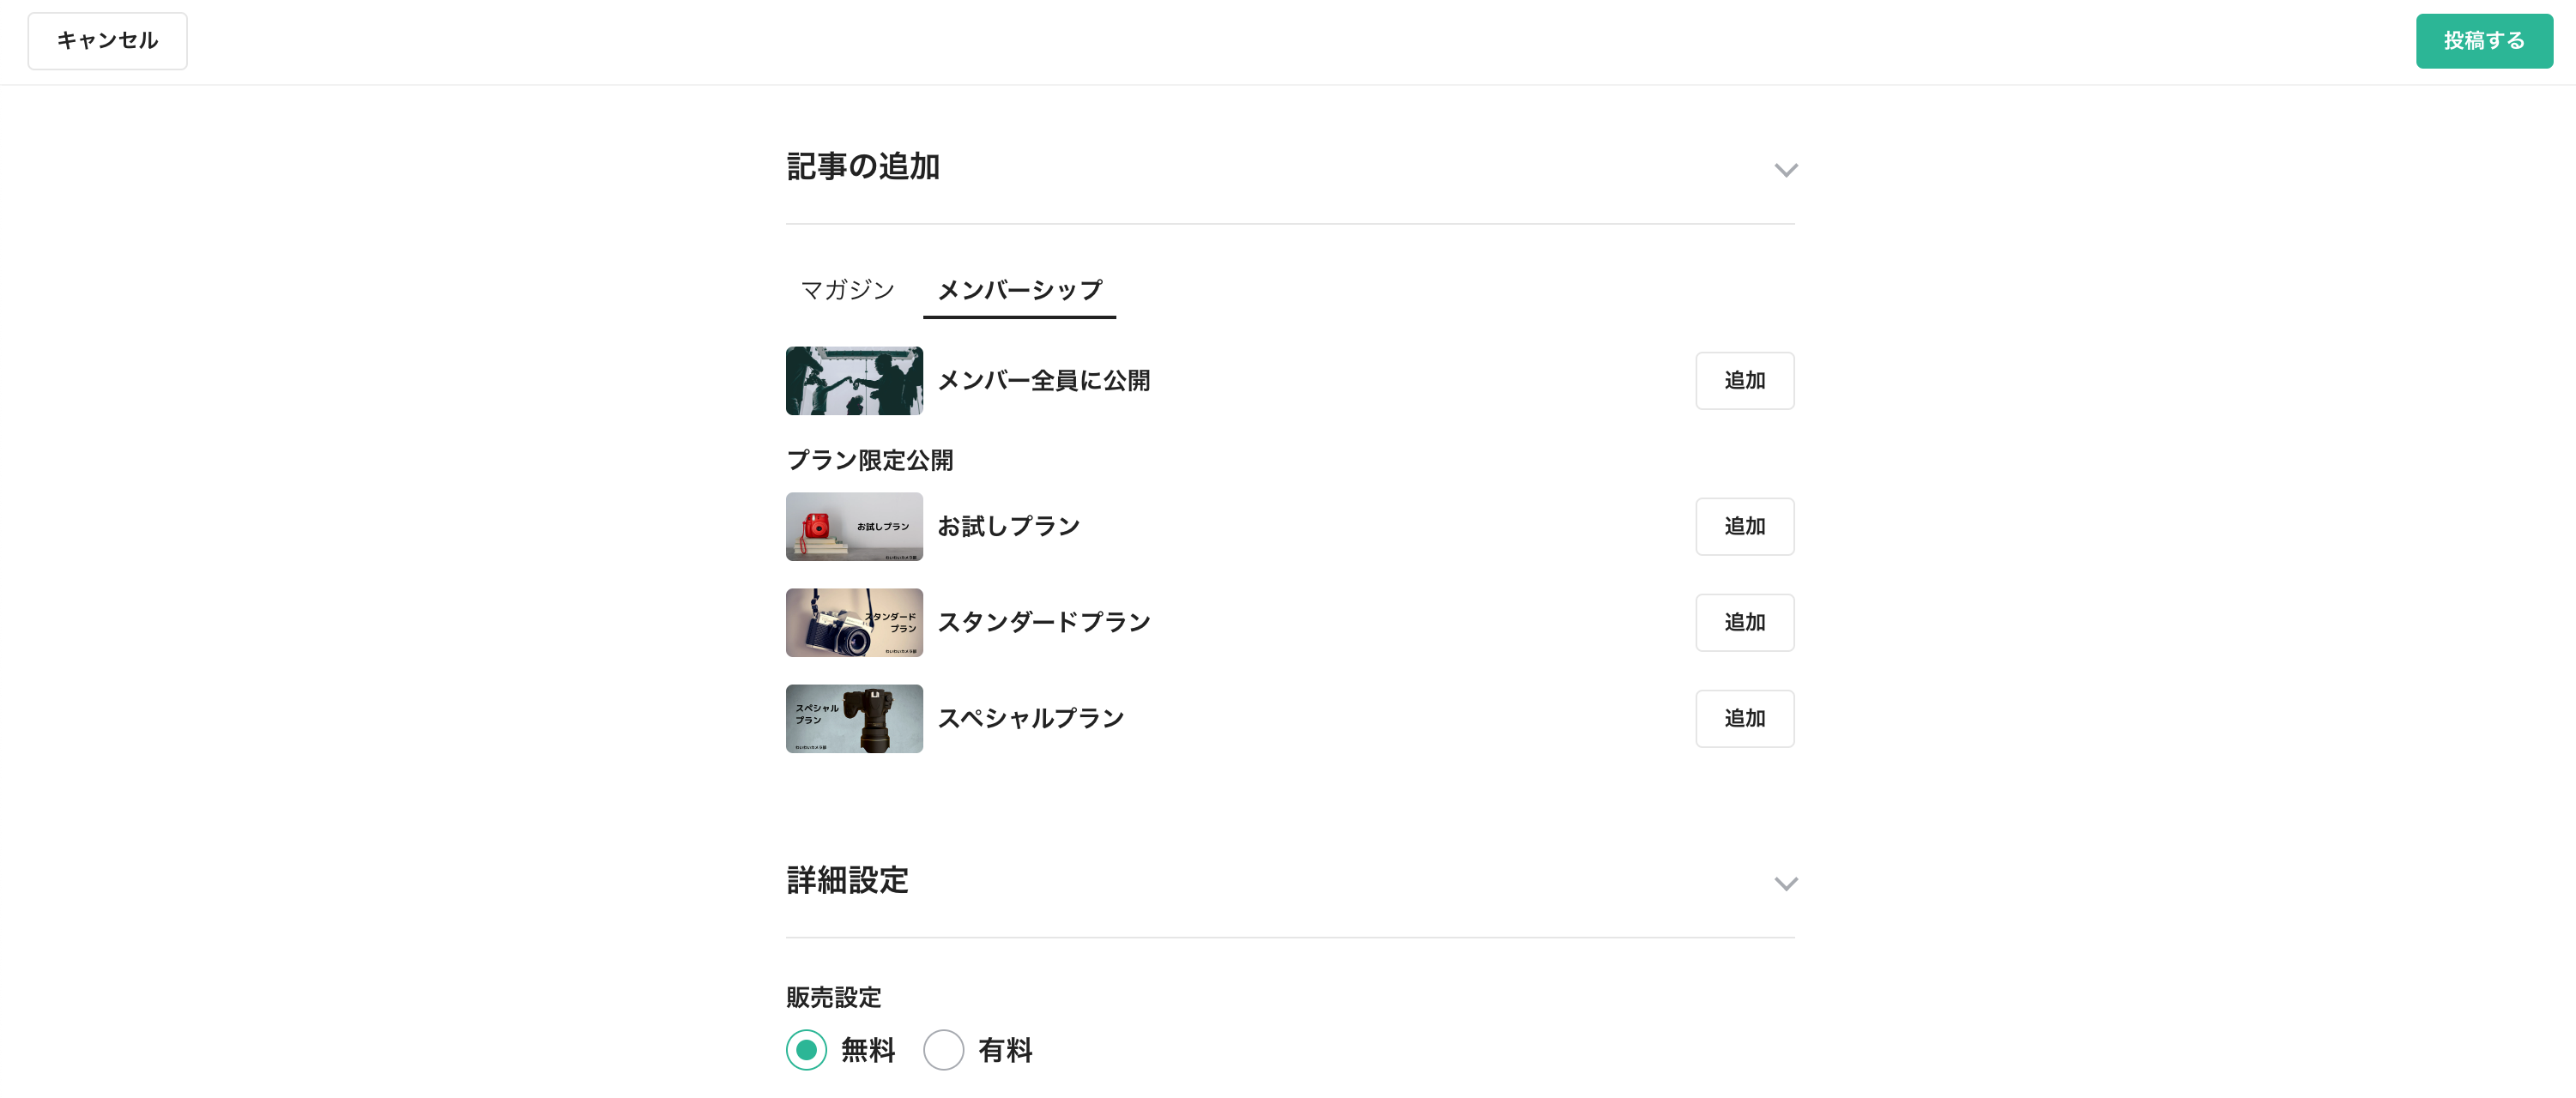Screen dimensions: 2576x1098
Task: Collapse the 記事の追加 section chevron
Action: (x=1786, y=169)
